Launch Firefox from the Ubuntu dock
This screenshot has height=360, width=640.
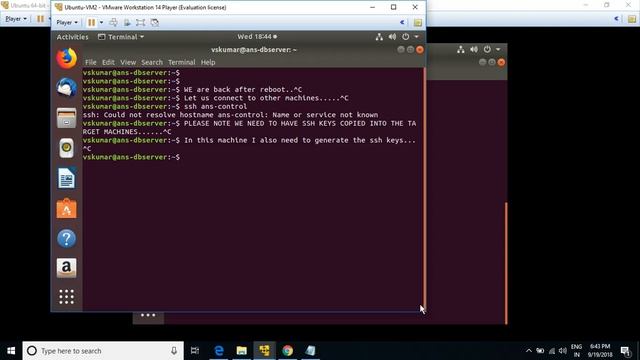coord(67,58)
